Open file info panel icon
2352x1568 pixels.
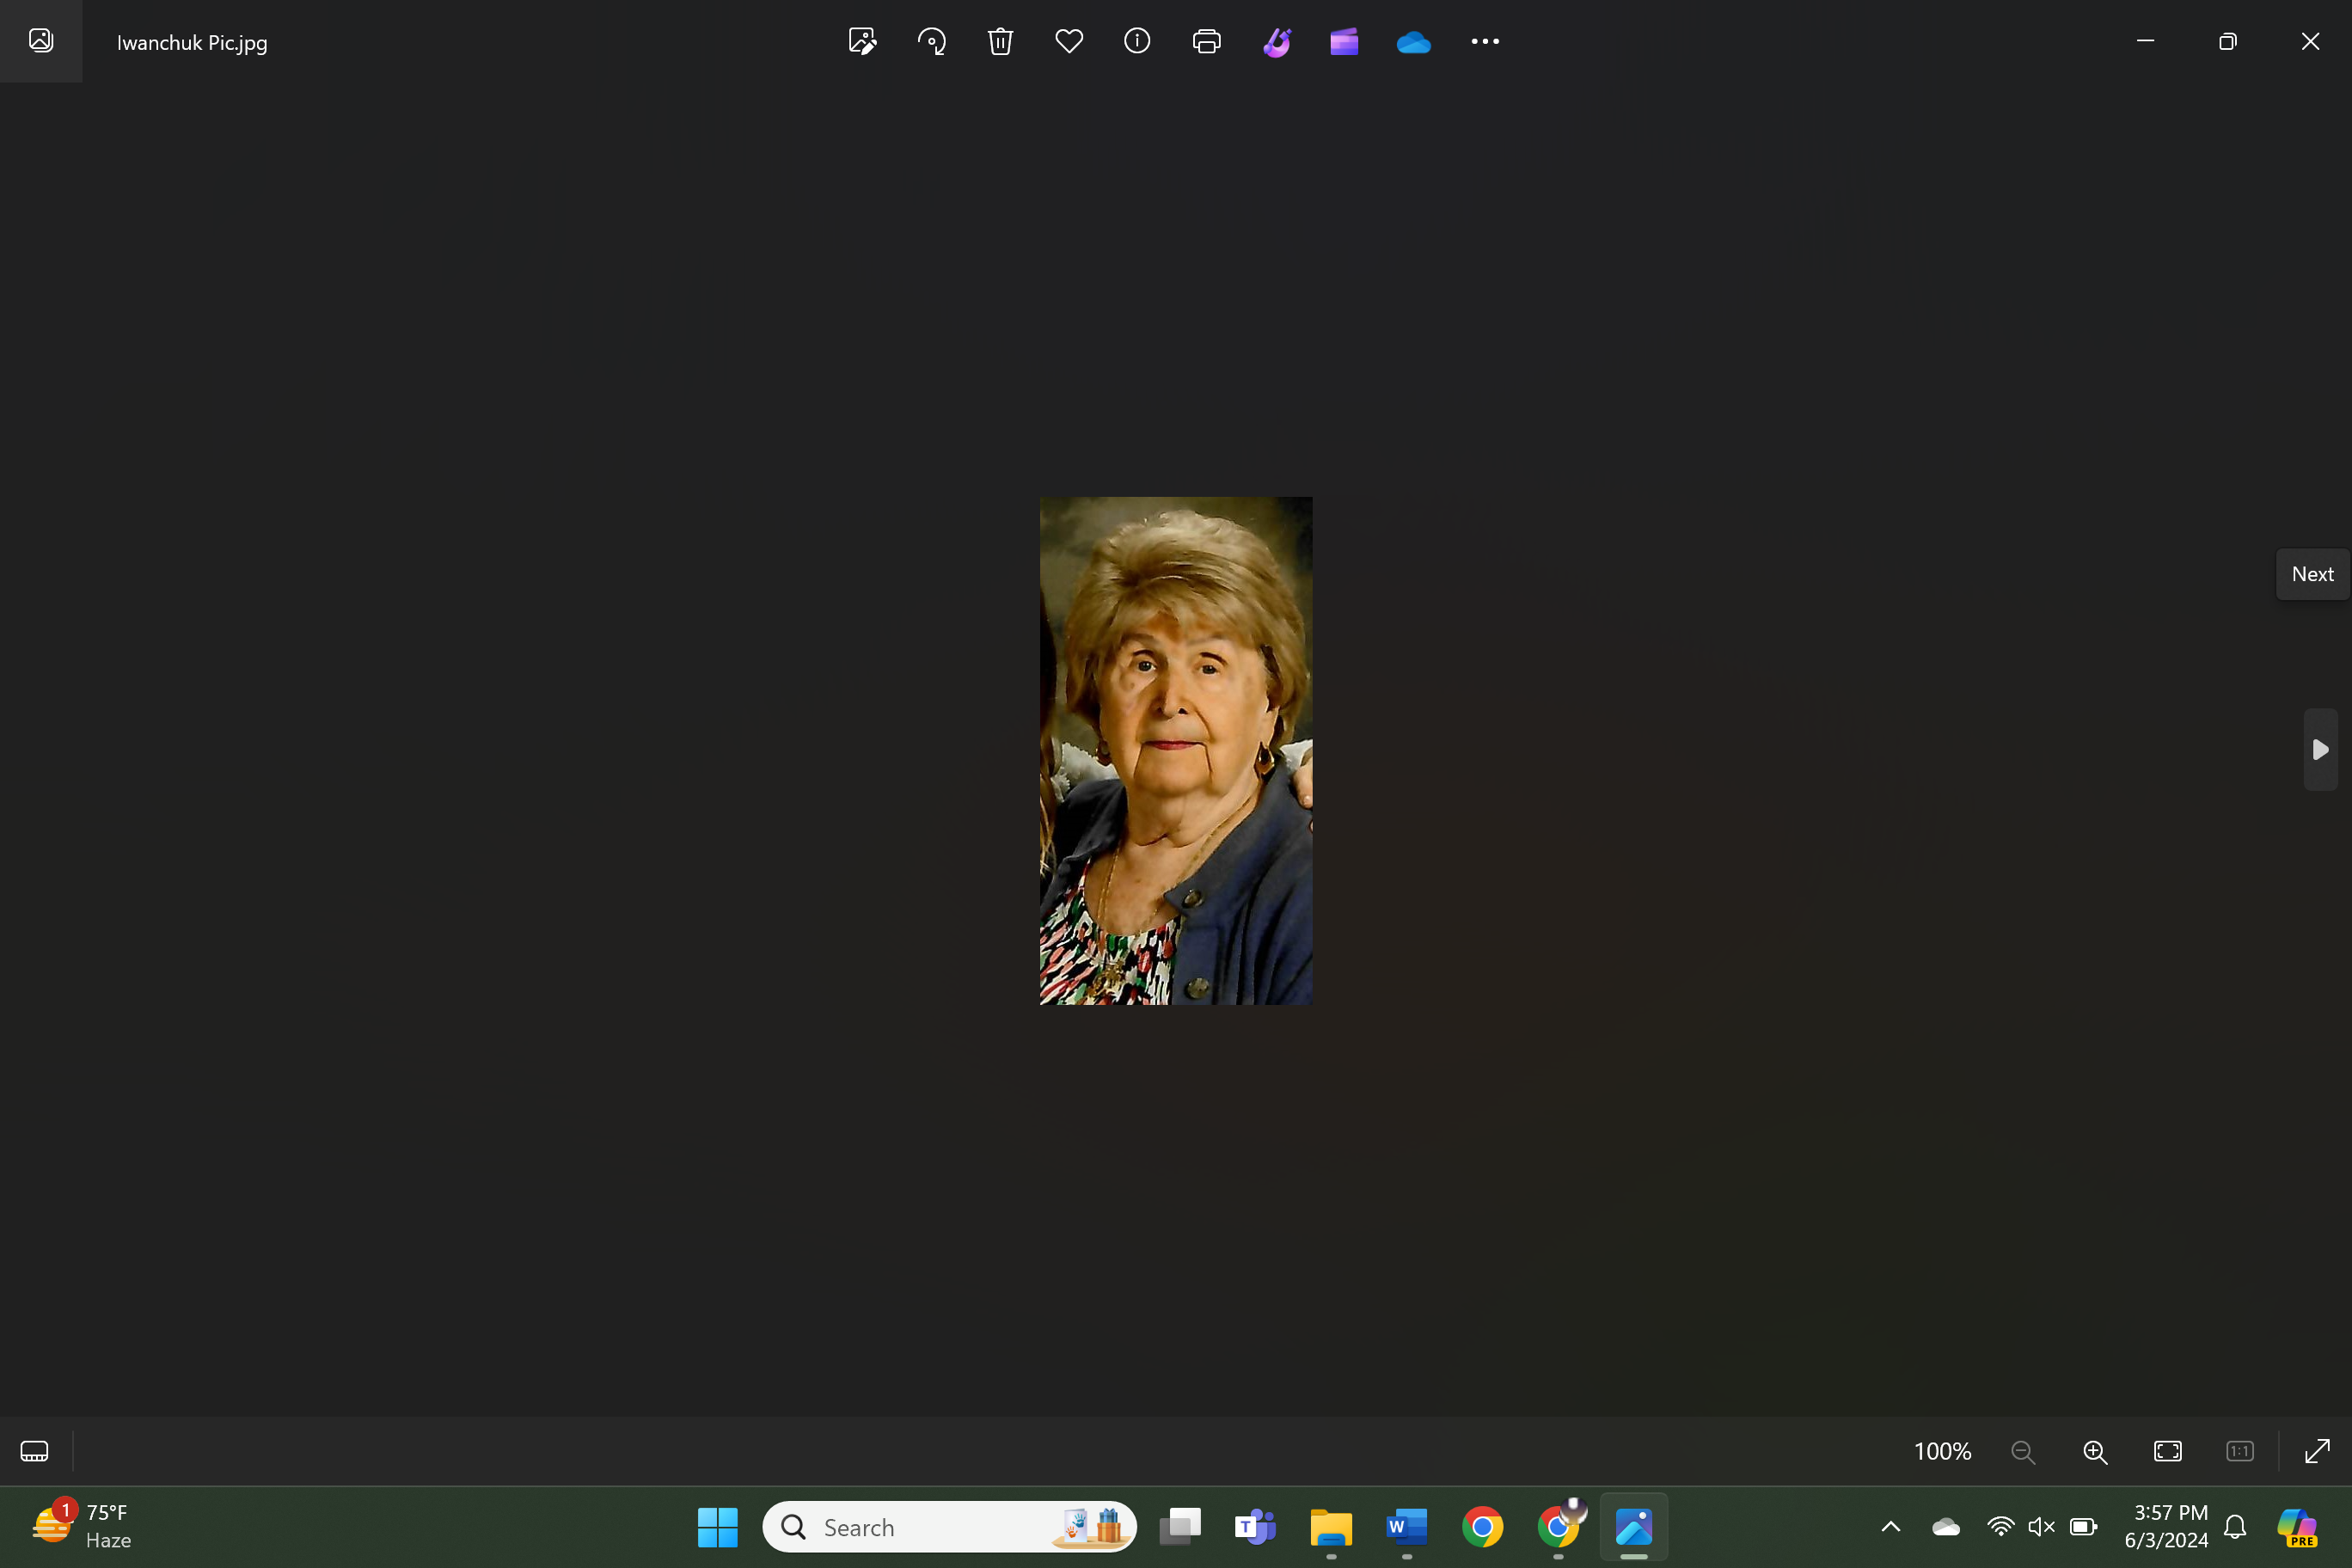[x=1137, y=41]
